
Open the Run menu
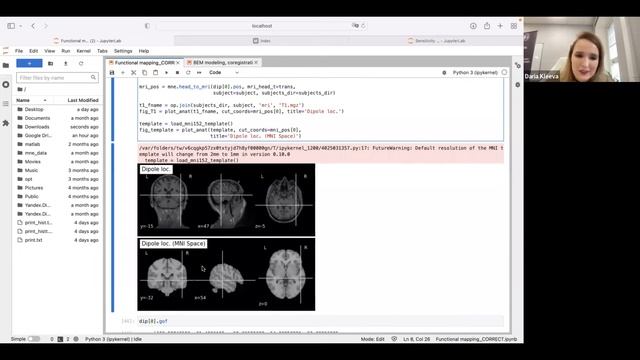pyautogui.click(x=66, y=51)
